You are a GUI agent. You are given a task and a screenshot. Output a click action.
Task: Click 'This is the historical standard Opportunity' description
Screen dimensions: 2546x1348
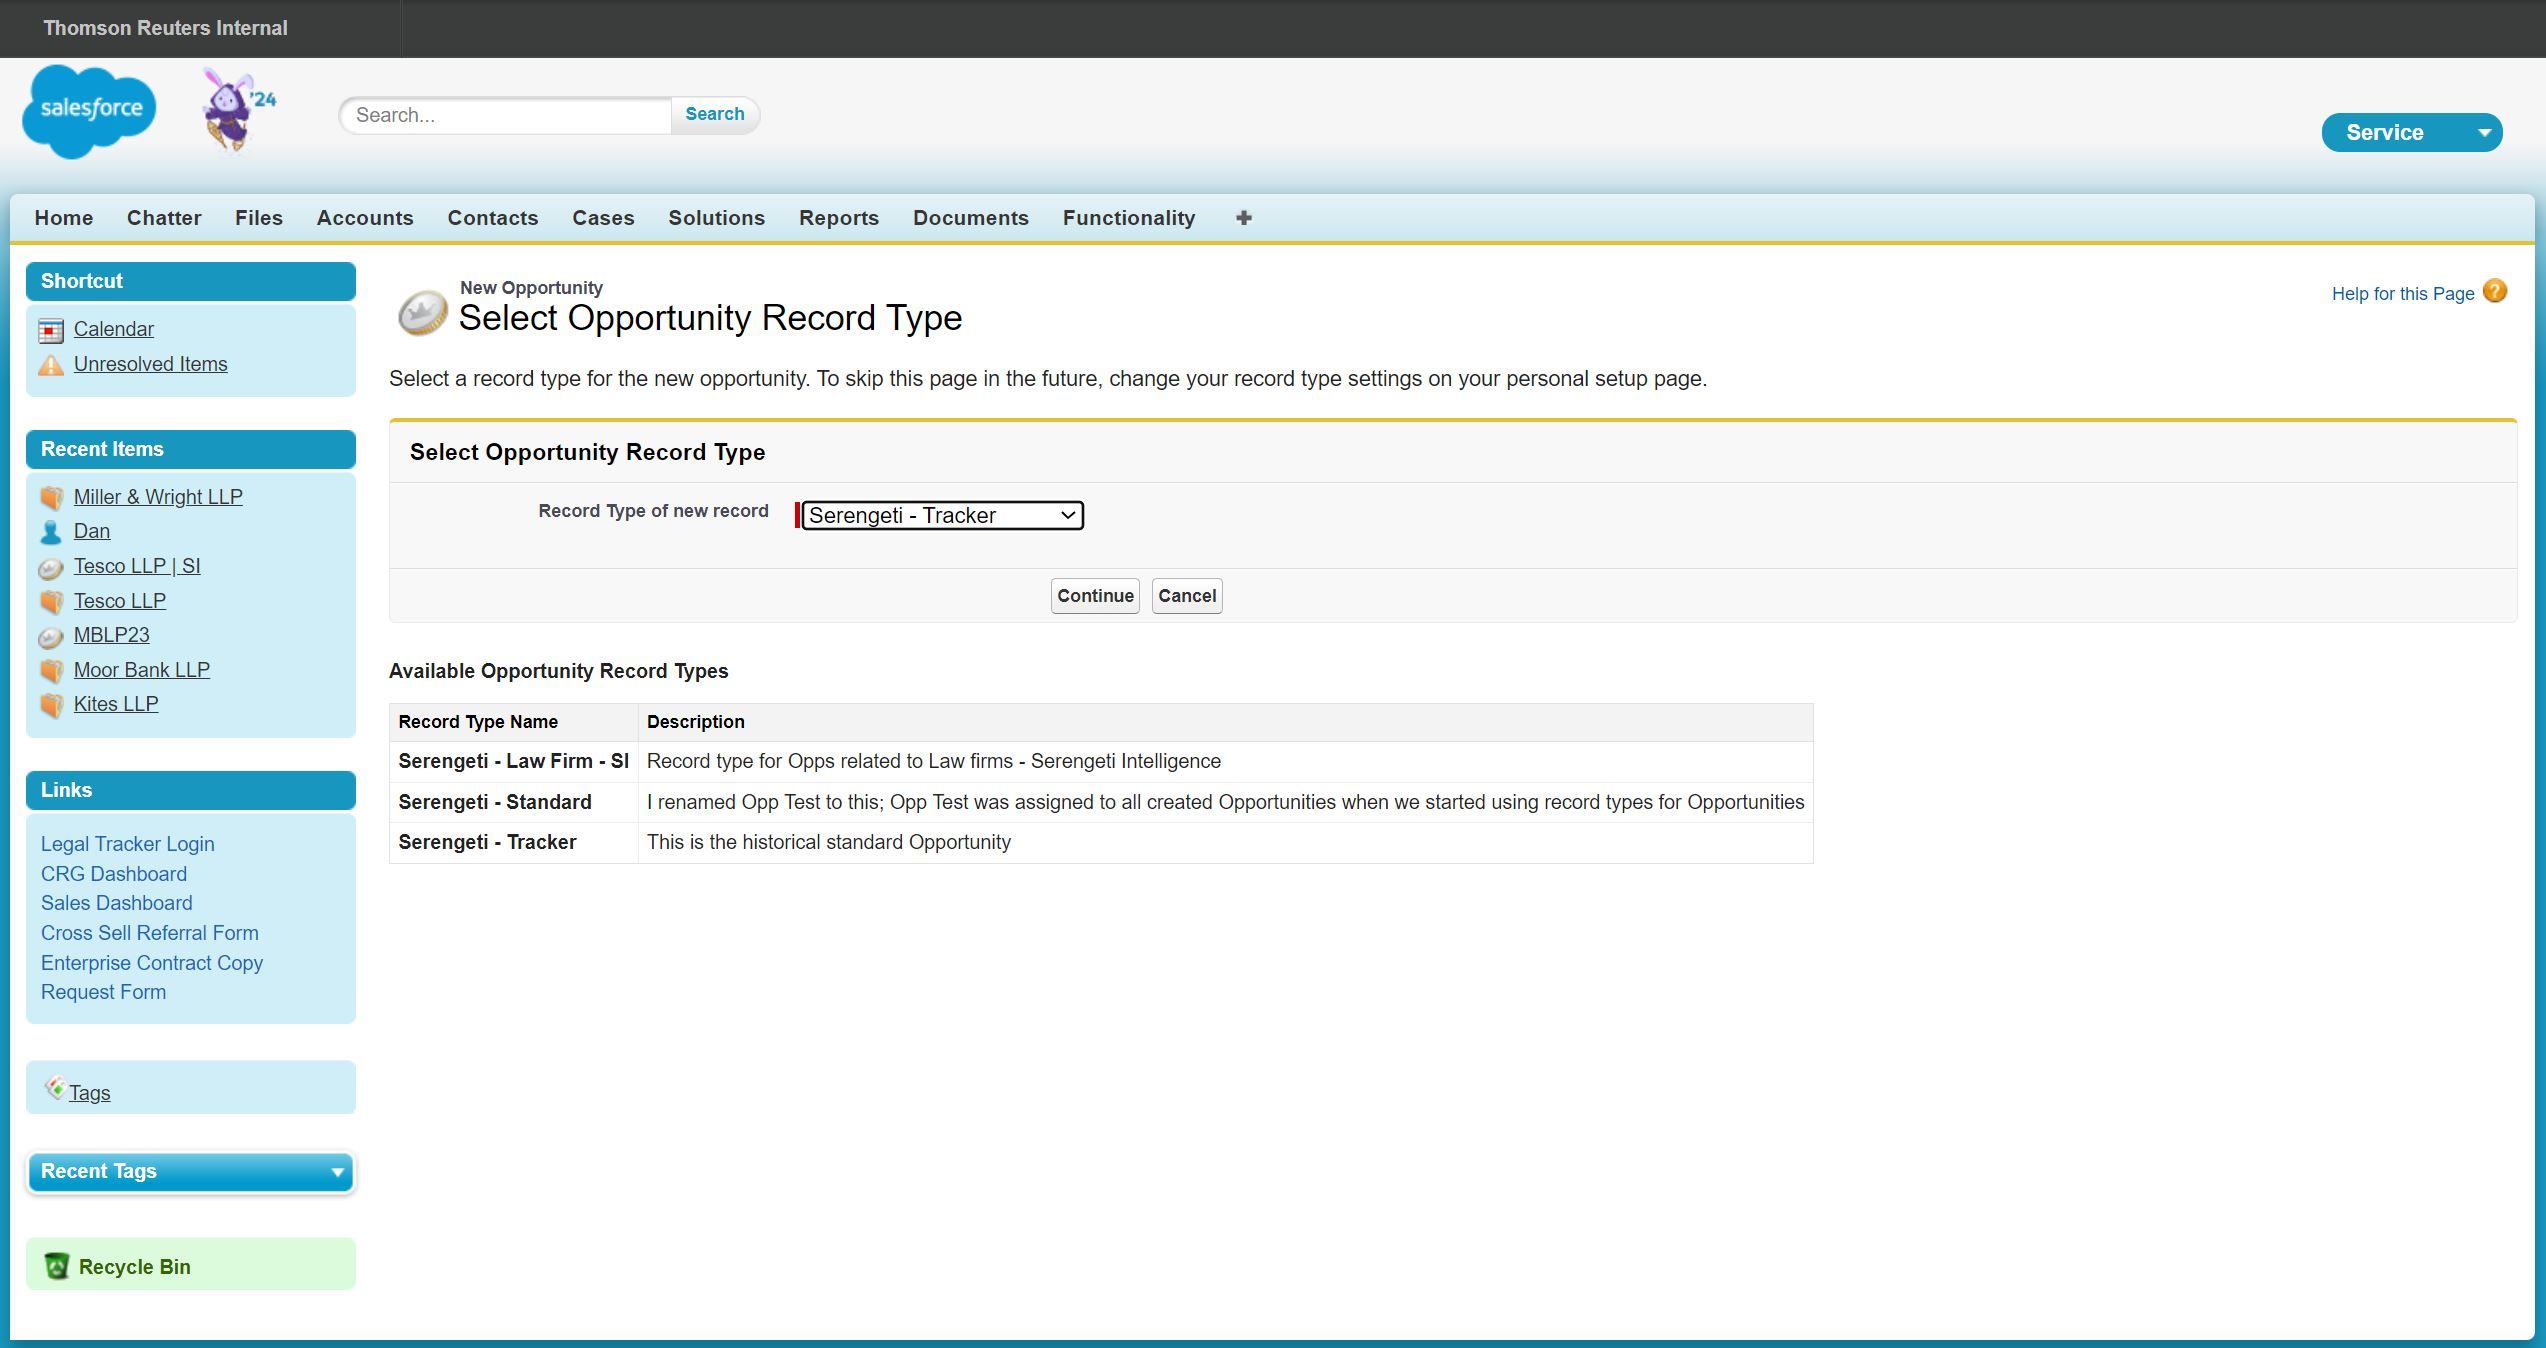point(829,842)
